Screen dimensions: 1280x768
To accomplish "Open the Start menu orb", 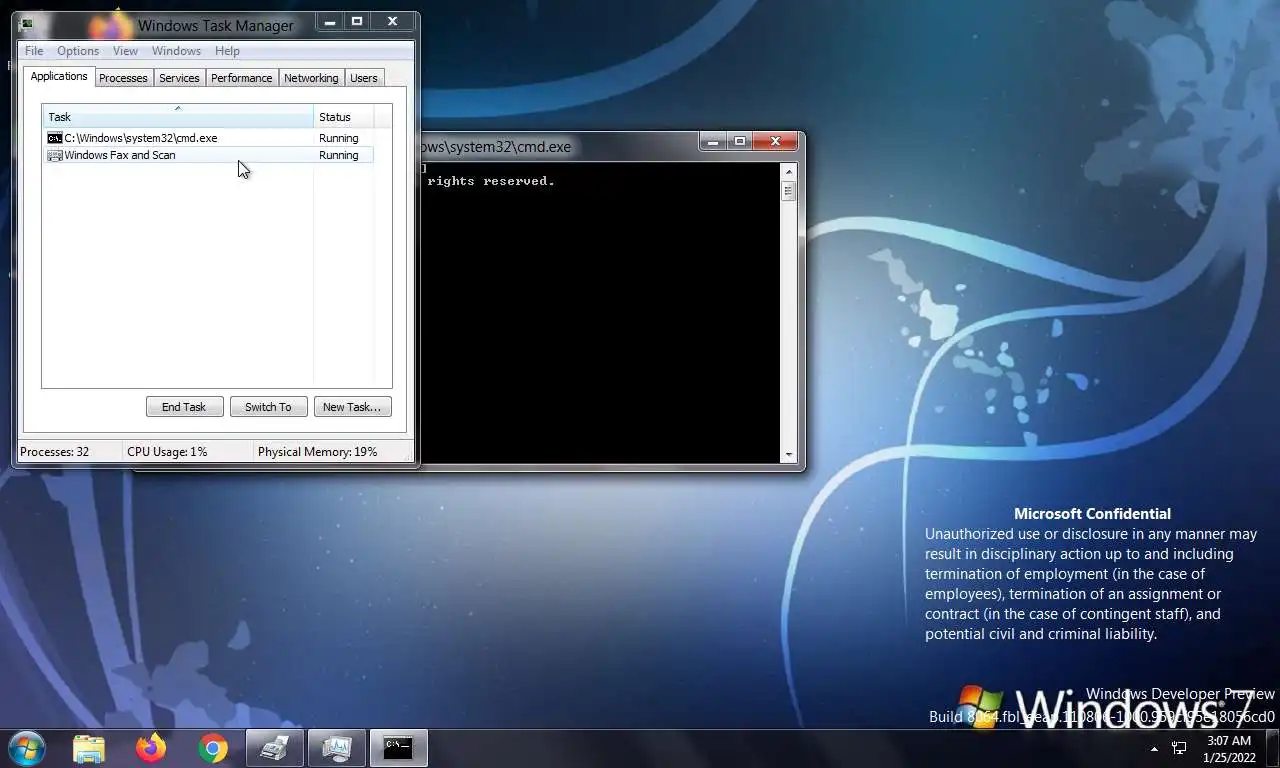I will [x=25, y=748].
